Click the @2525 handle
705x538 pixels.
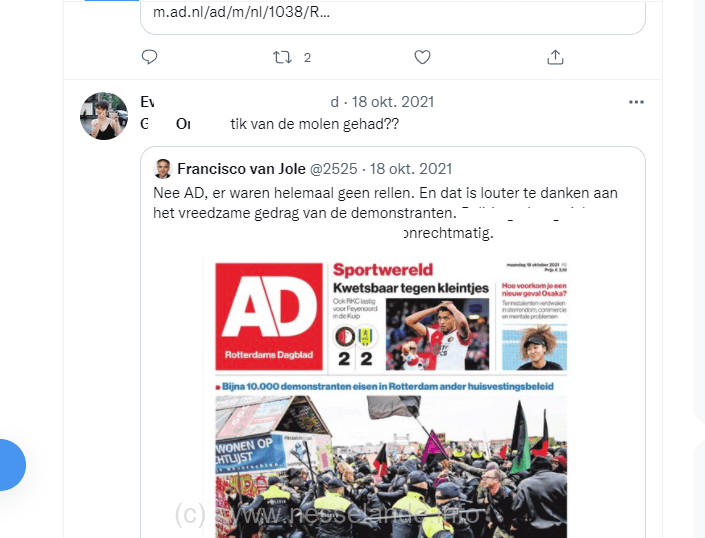click(334, 169)
